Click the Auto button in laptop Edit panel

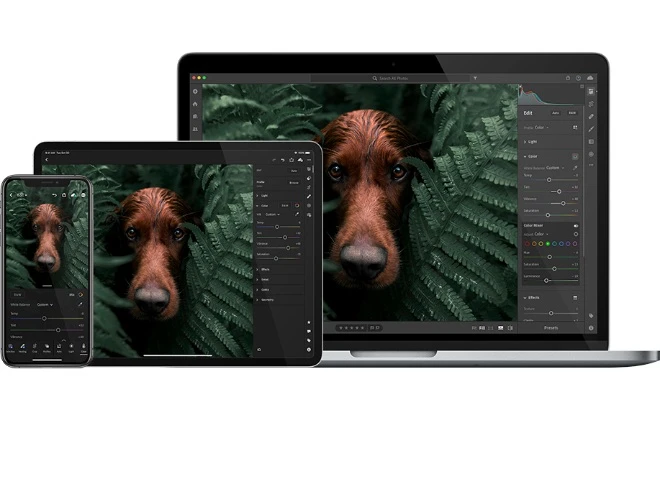click(x=556, y=113)
